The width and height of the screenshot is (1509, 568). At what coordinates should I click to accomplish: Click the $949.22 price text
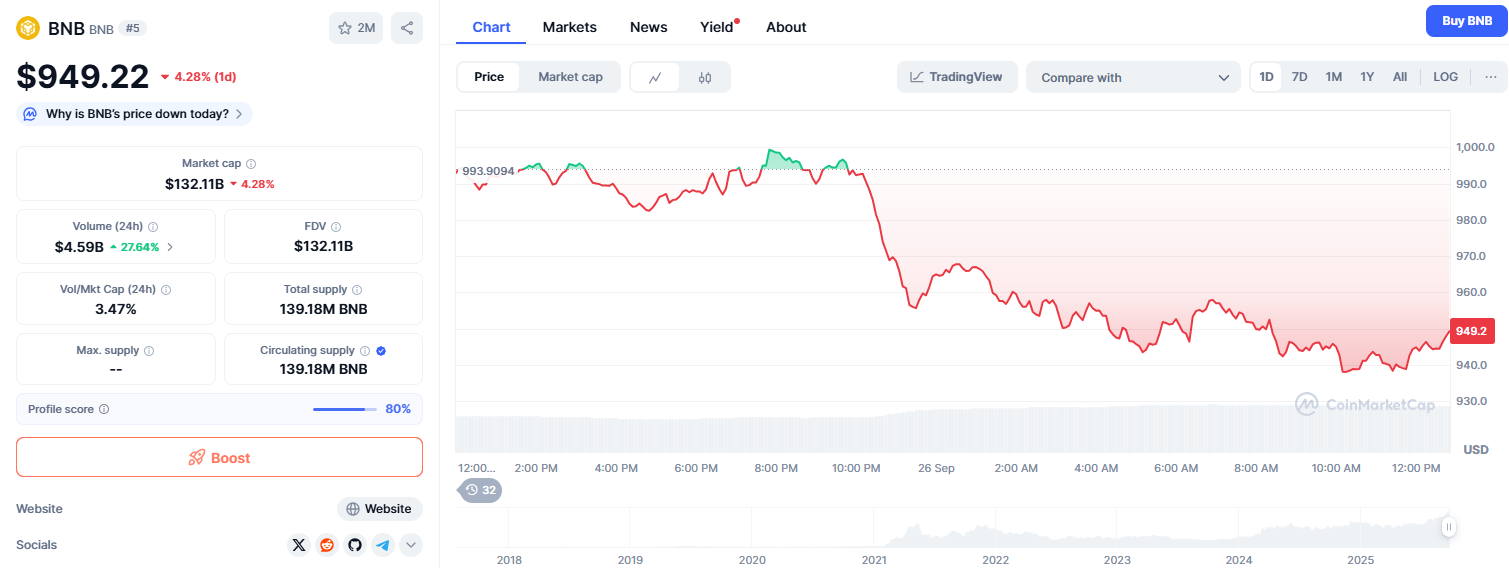83,76
